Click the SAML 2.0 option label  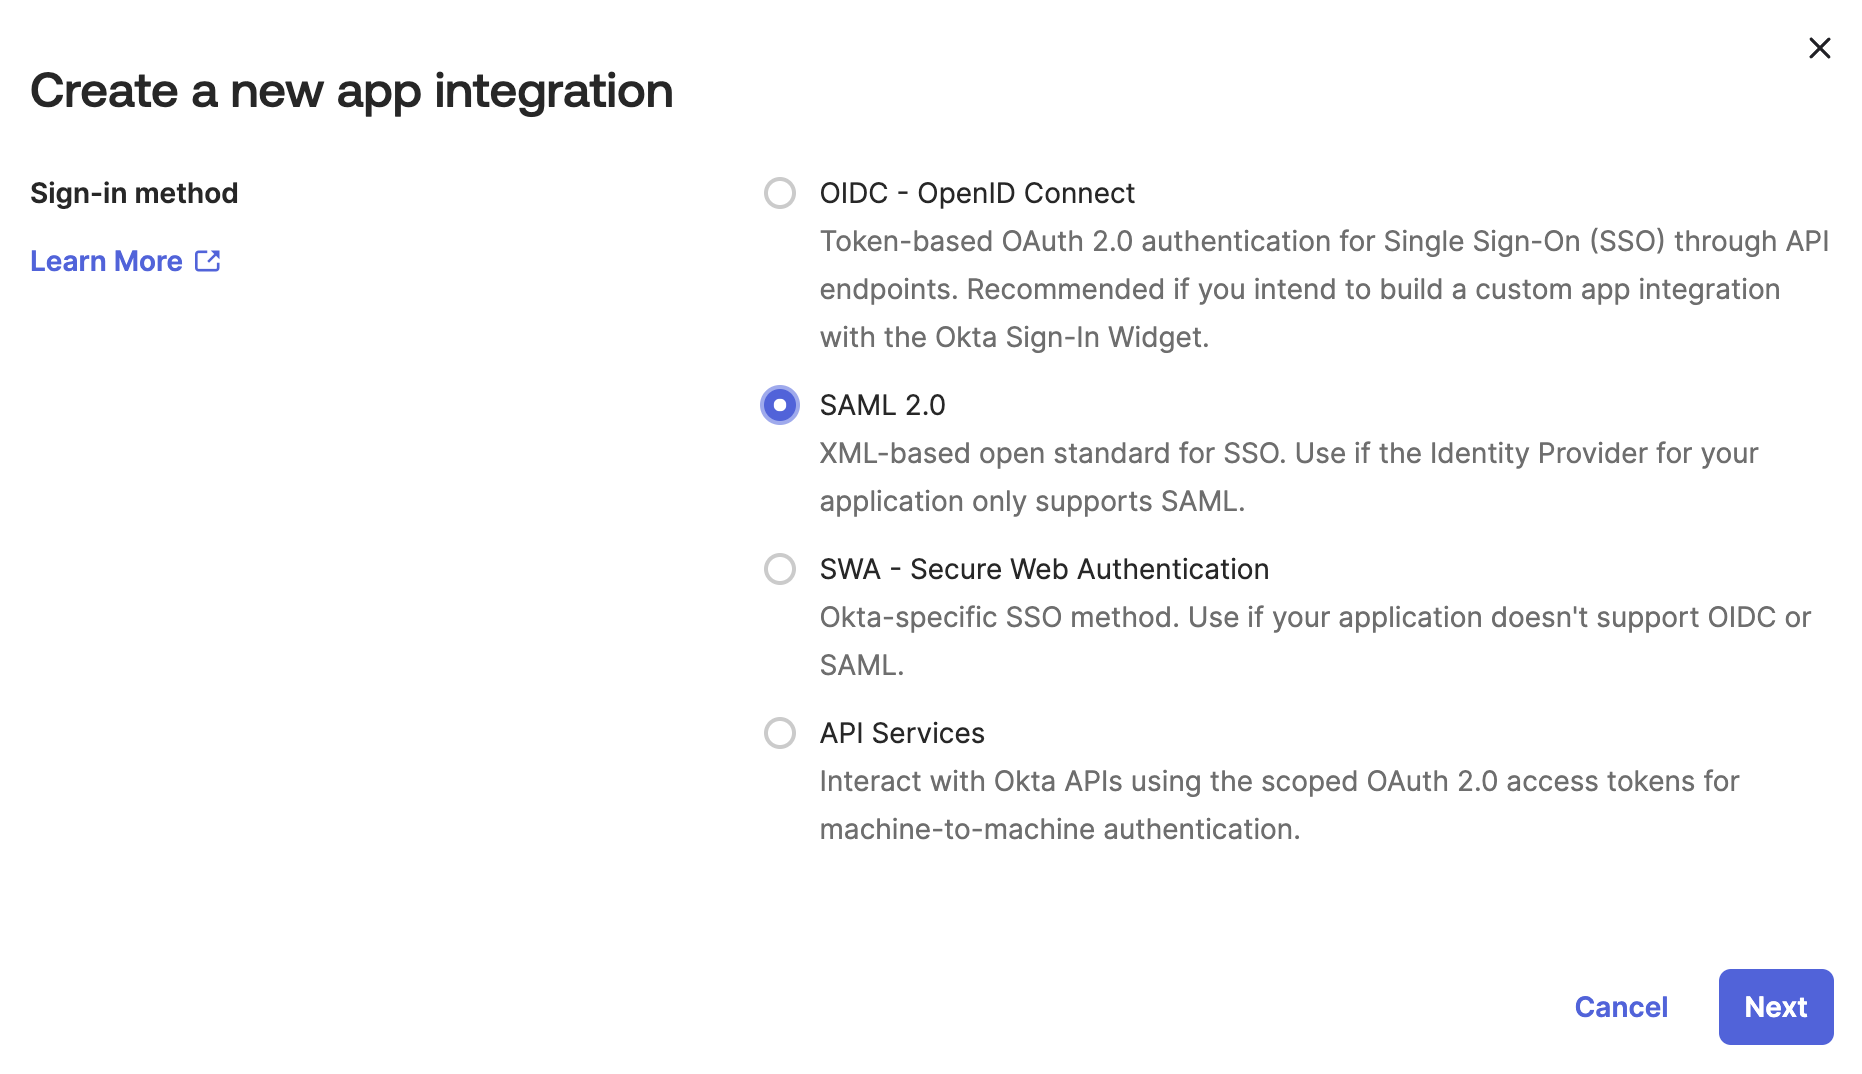[881, 405]
